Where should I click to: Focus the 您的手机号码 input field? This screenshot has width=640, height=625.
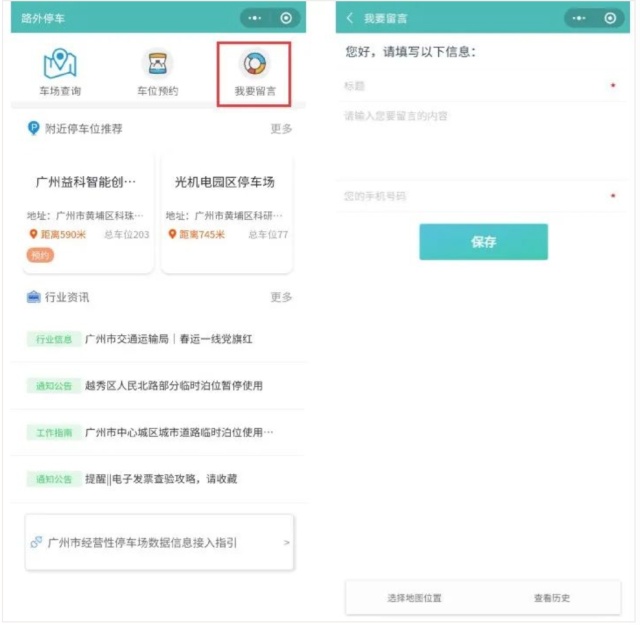click(475, 196)
